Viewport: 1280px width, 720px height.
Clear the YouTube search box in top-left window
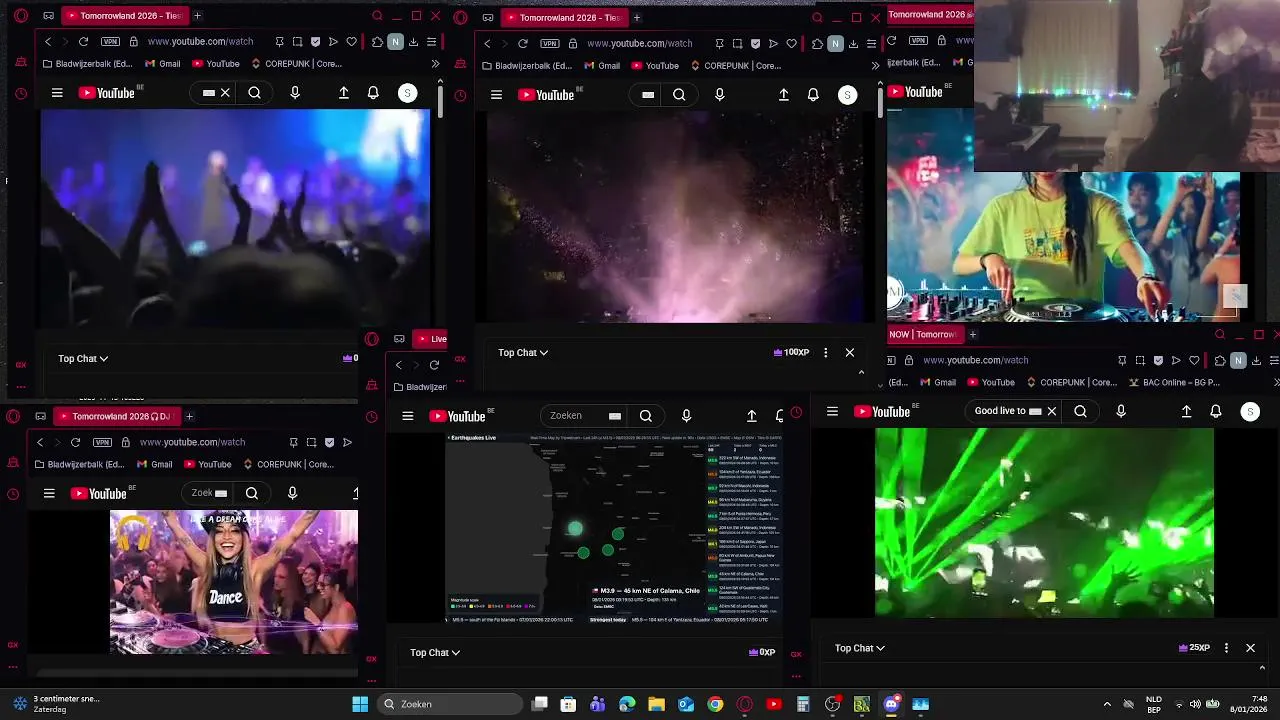(225, 93)
